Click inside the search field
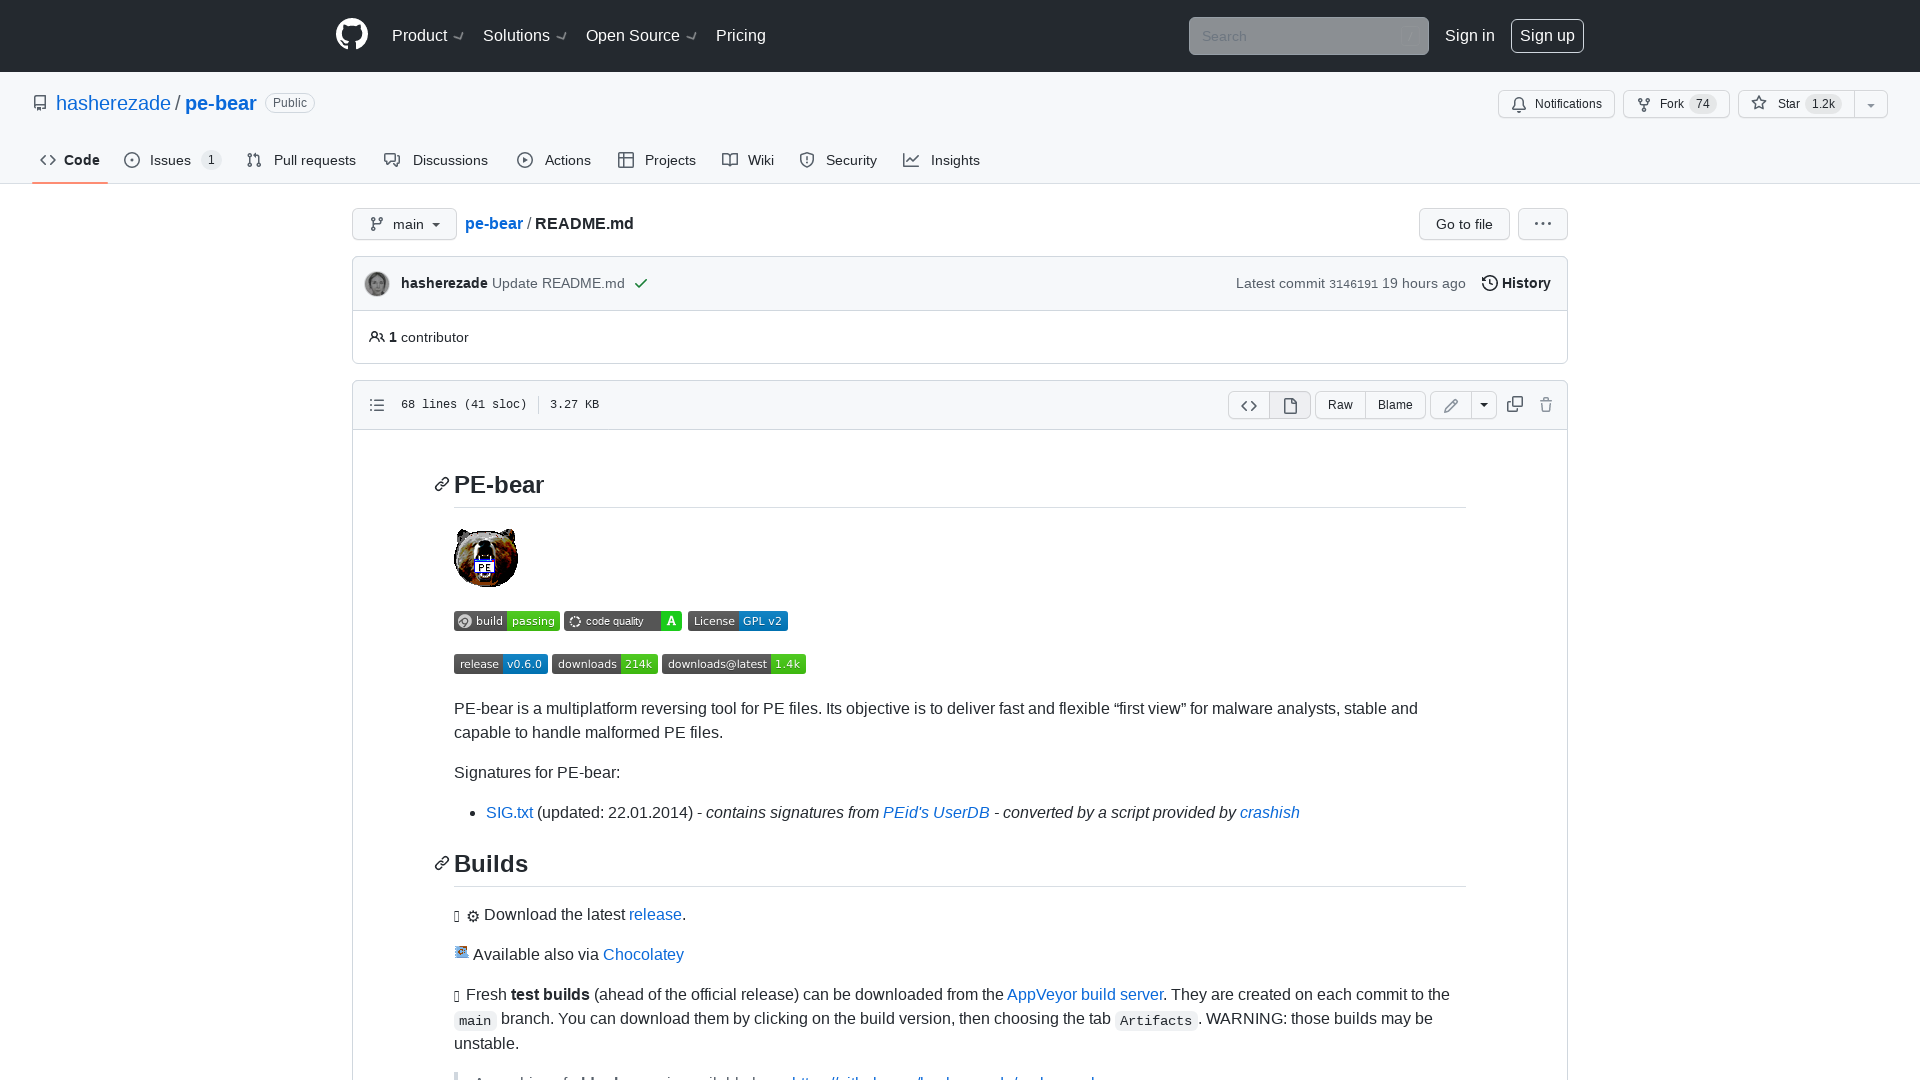The width and height of the screenshot is (1920, 1080). point(1308,36)
